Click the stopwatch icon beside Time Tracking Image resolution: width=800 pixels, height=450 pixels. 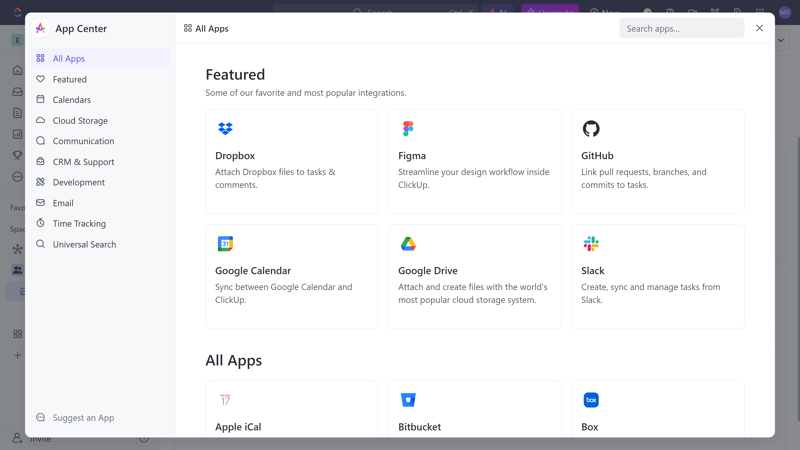40,223
